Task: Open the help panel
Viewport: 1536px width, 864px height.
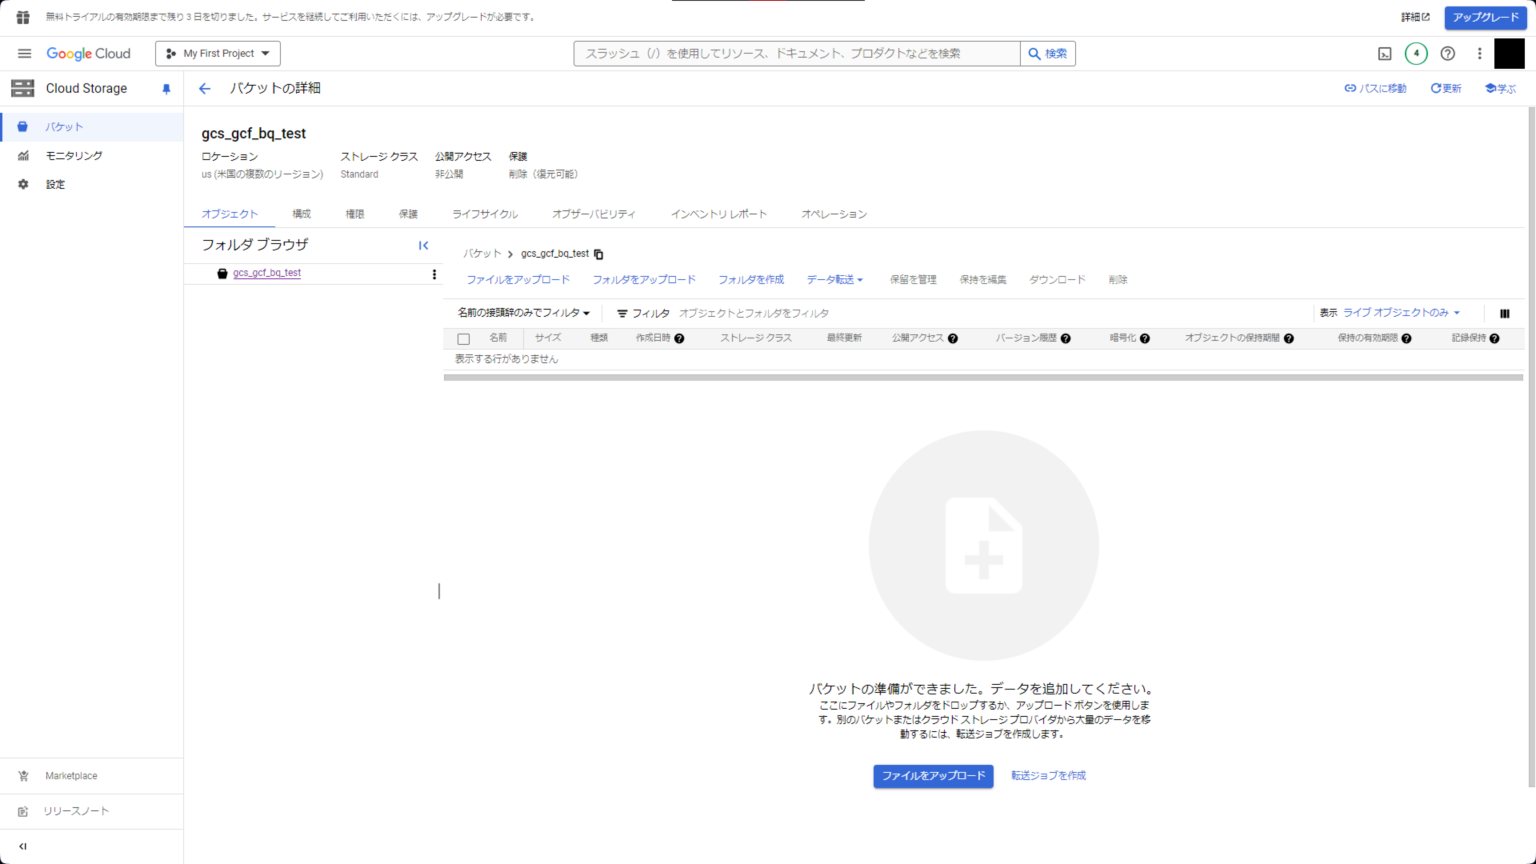Action: click(x=1447, y=53)
